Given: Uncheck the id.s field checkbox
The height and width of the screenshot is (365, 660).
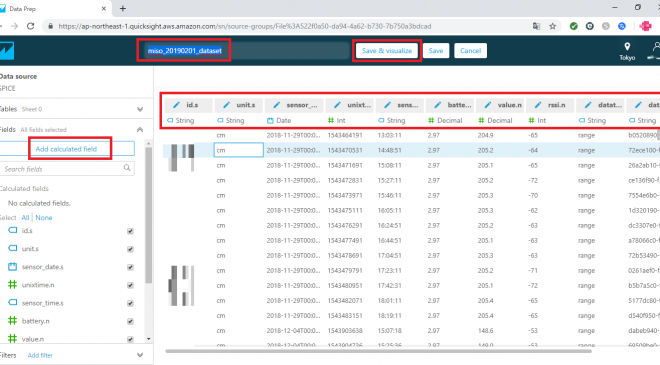Looking at the screenshot, I should click(130, 231).
